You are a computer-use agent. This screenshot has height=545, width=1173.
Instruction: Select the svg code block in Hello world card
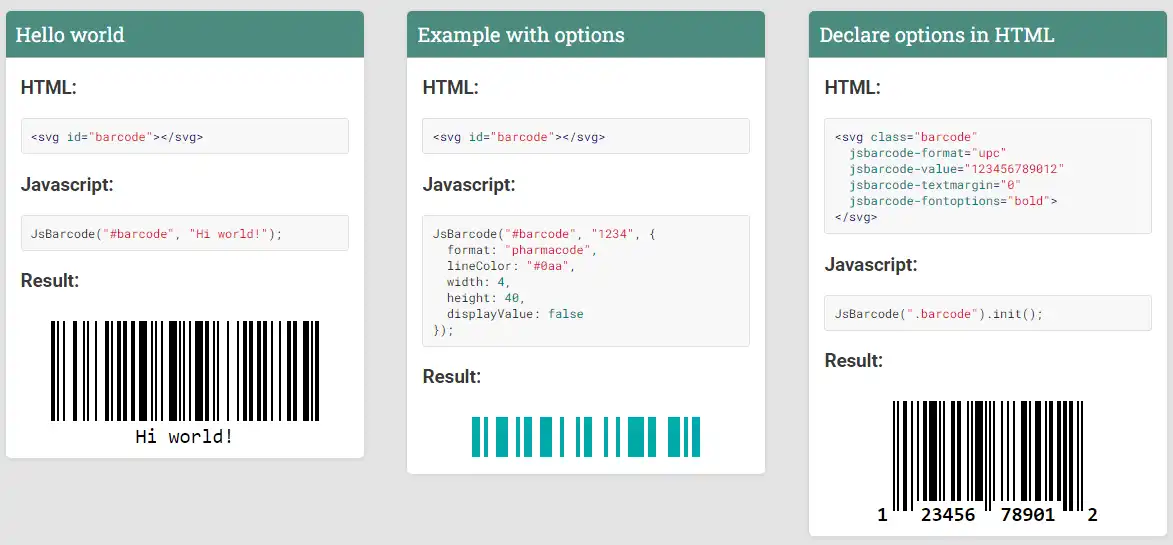coord(185,137)
